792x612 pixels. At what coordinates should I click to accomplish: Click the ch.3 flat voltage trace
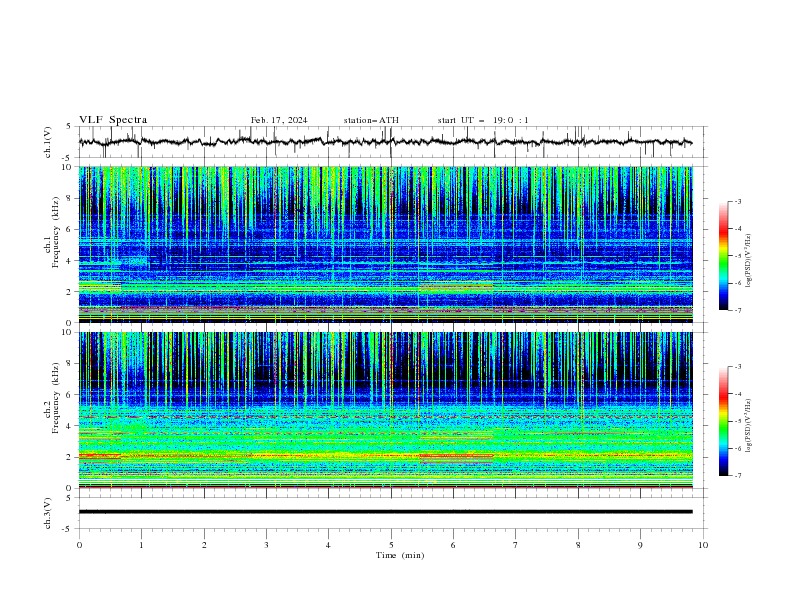click(385, 512)
